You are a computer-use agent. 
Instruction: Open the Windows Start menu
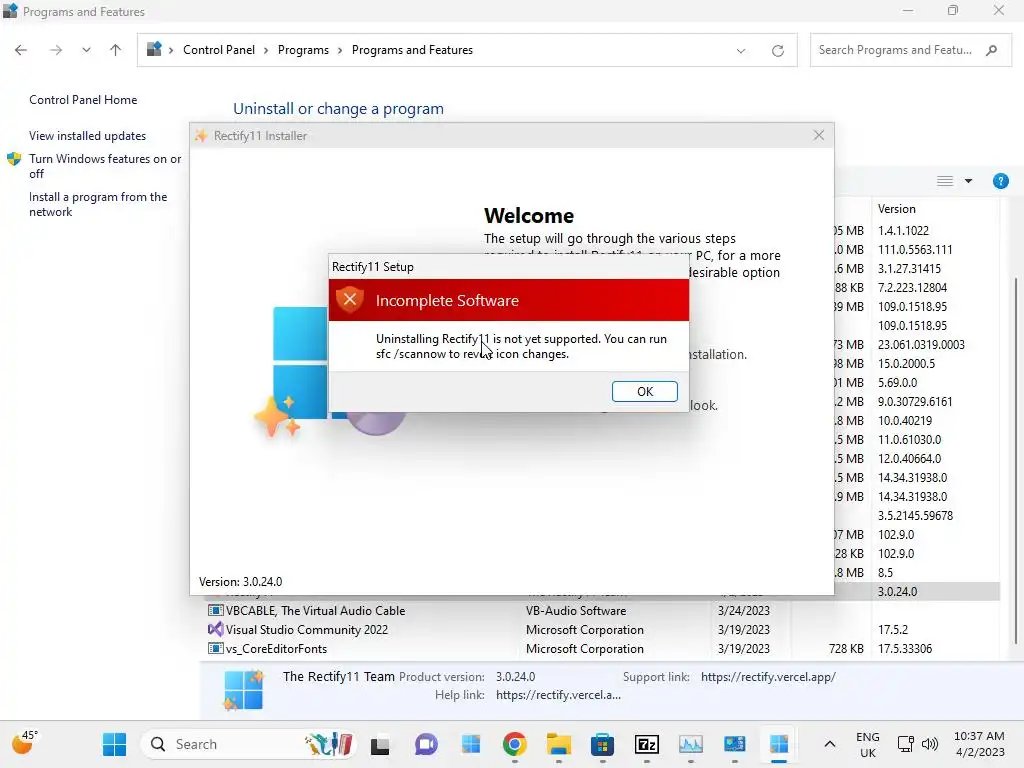coord(114,744)
